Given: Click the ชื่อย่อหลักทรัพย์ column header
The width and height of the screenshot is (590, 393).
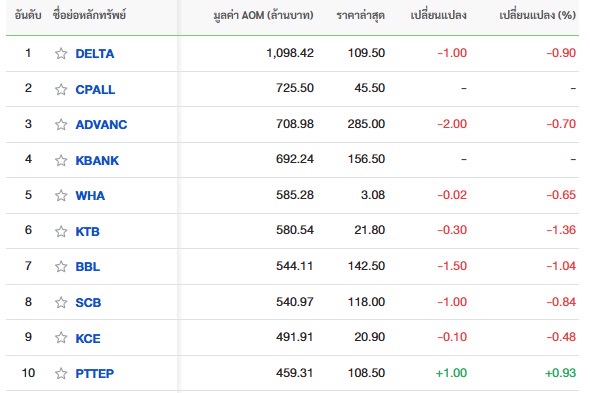Looking at the screenshot, I should [89, 15].
